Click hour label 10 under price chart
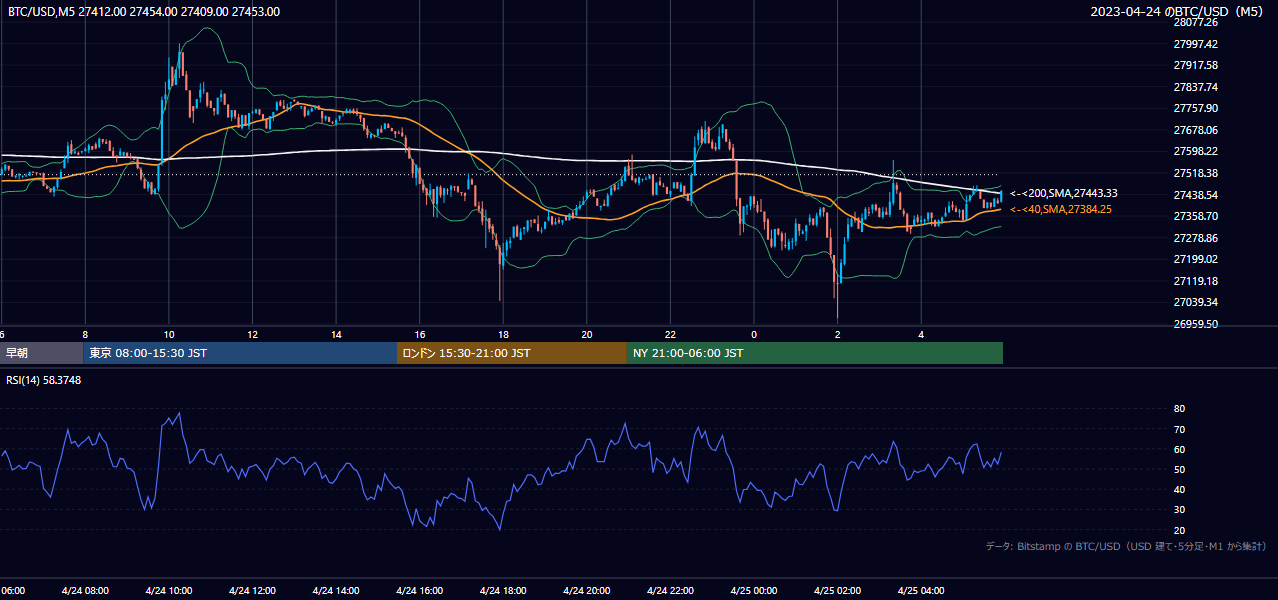The image size is (1278, 600). (169, 334)
